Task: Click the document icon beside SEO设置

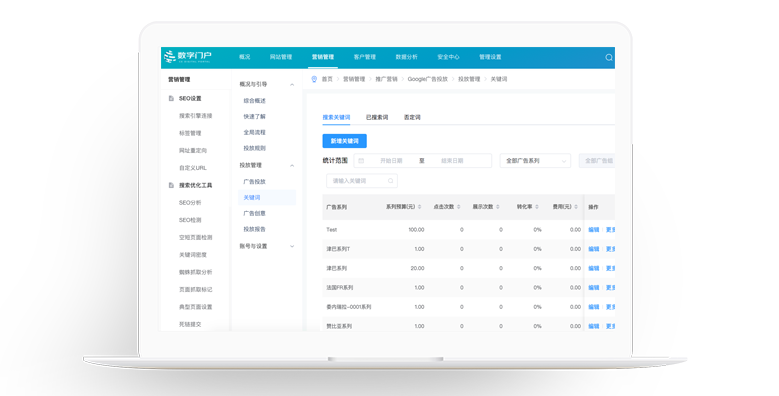Action: [x=171, y=98]
